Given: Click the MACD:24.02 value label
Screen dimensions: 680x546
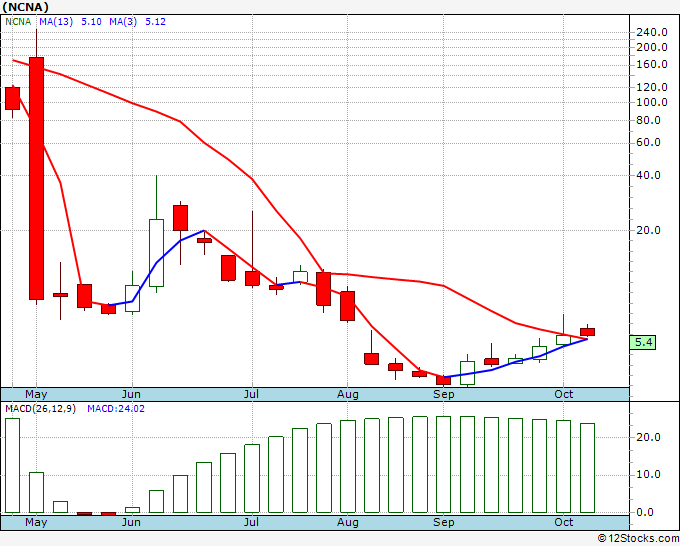Looking at the screenshot, I should [116, 409].
